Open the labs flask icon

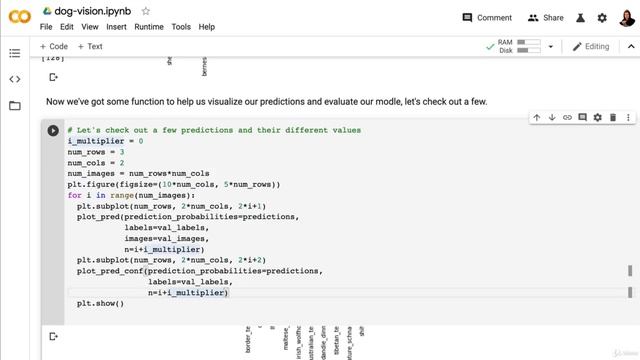coord(580,18)
